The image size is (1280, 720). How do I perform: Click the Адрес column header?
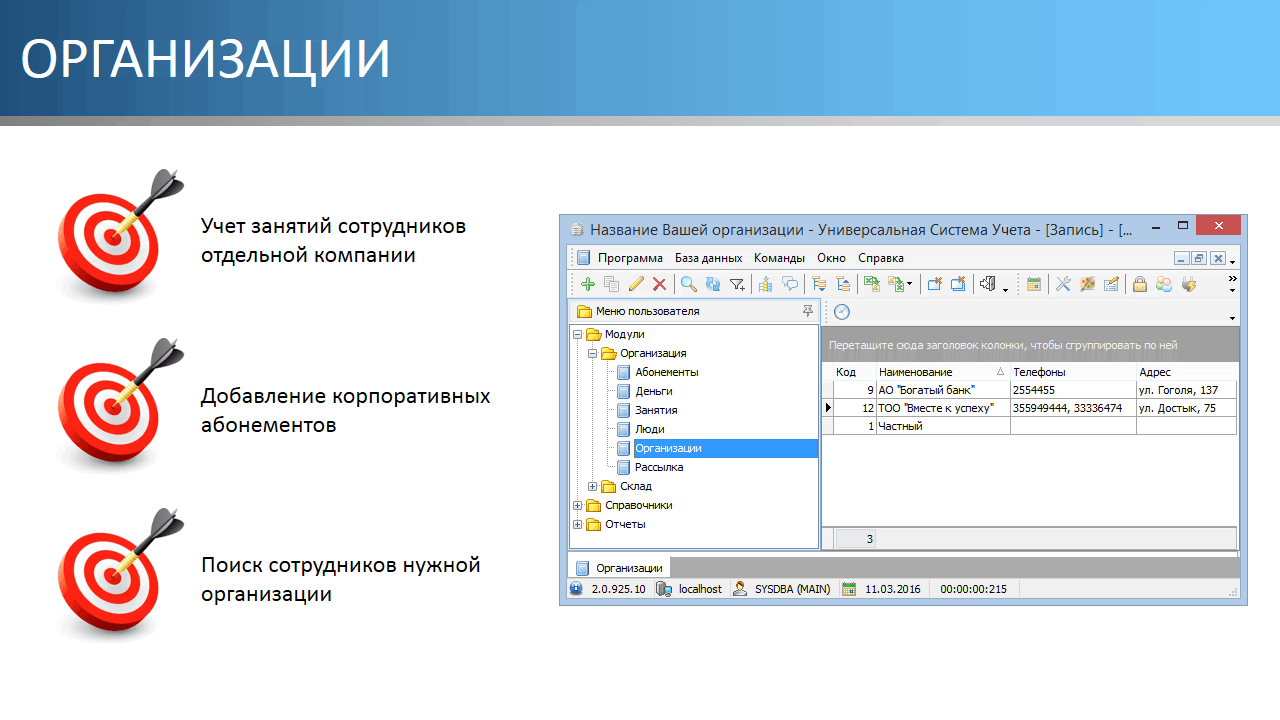(1186, 372)
